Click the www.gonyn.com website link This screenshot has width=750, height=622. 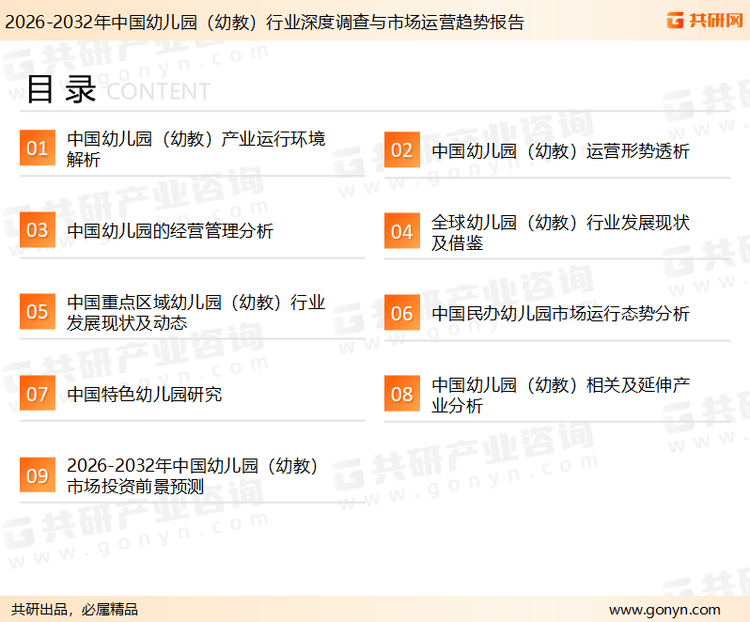(x=664, y=609)
